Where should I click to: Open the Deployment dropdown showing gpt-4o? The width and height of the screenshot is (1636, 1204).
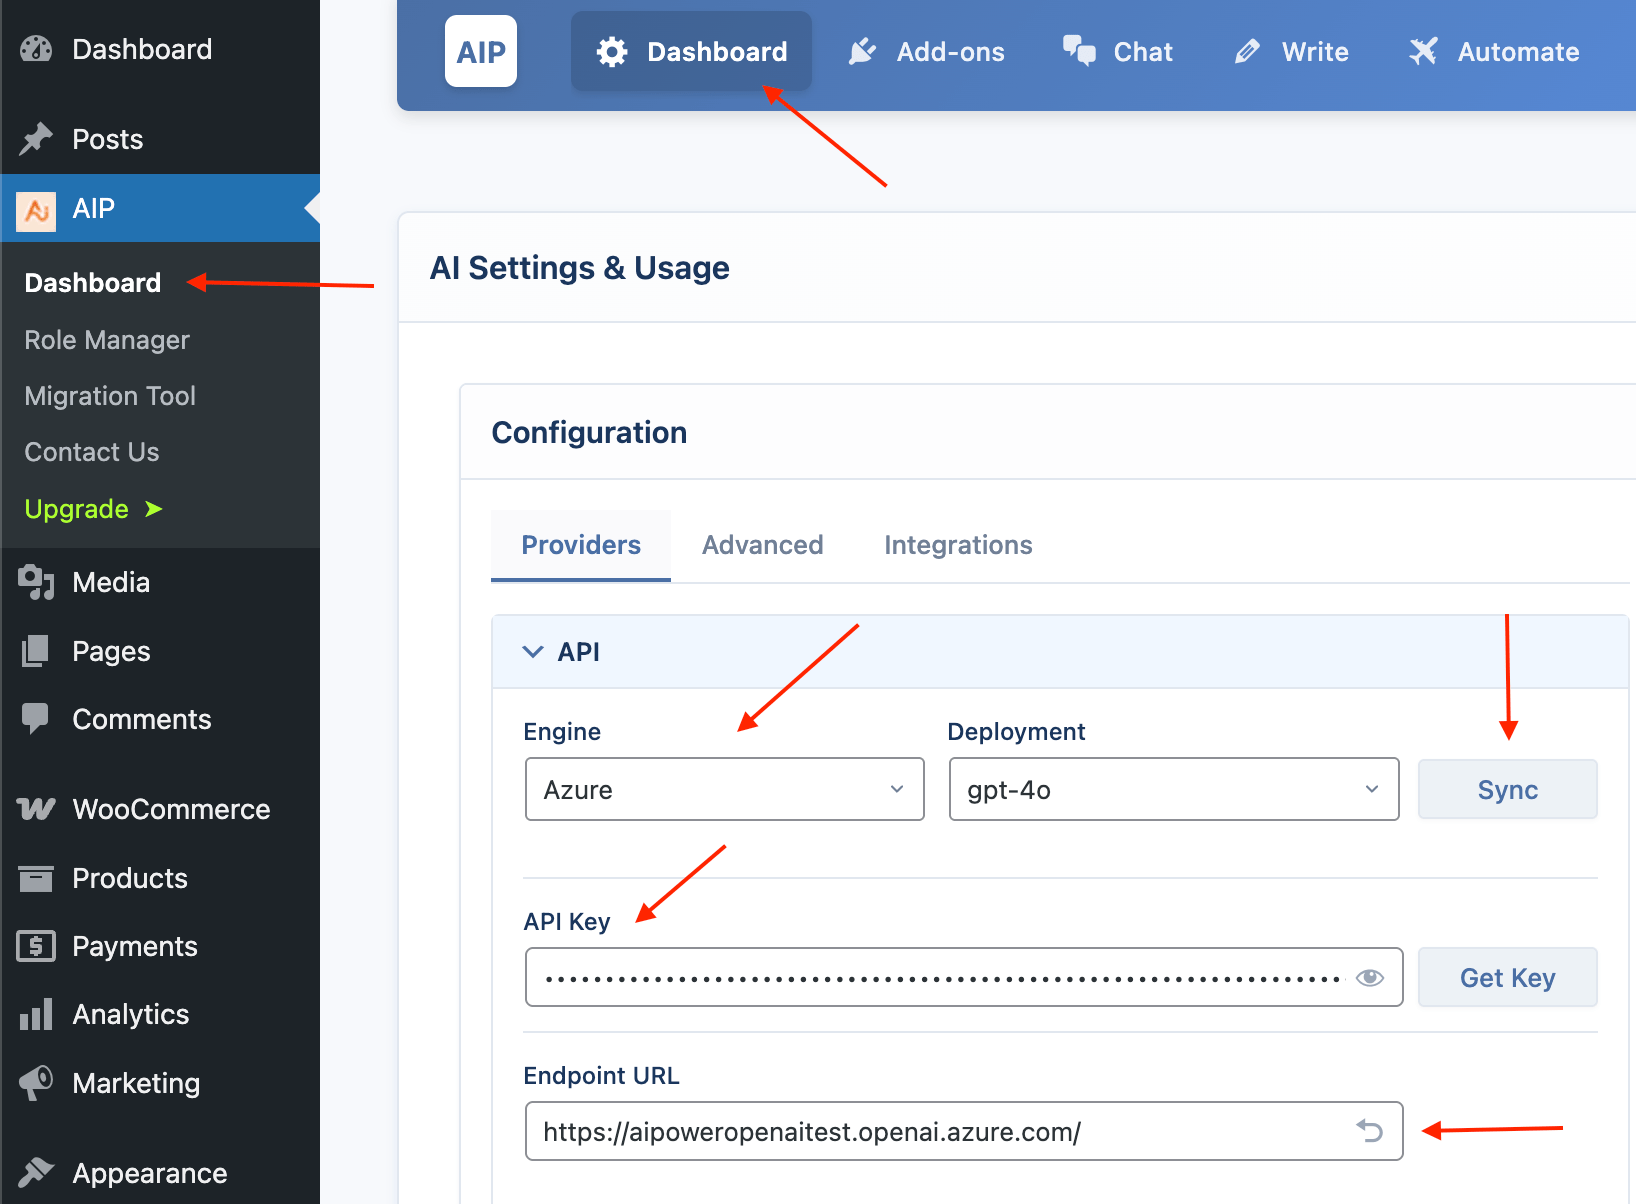(1174, 789)
